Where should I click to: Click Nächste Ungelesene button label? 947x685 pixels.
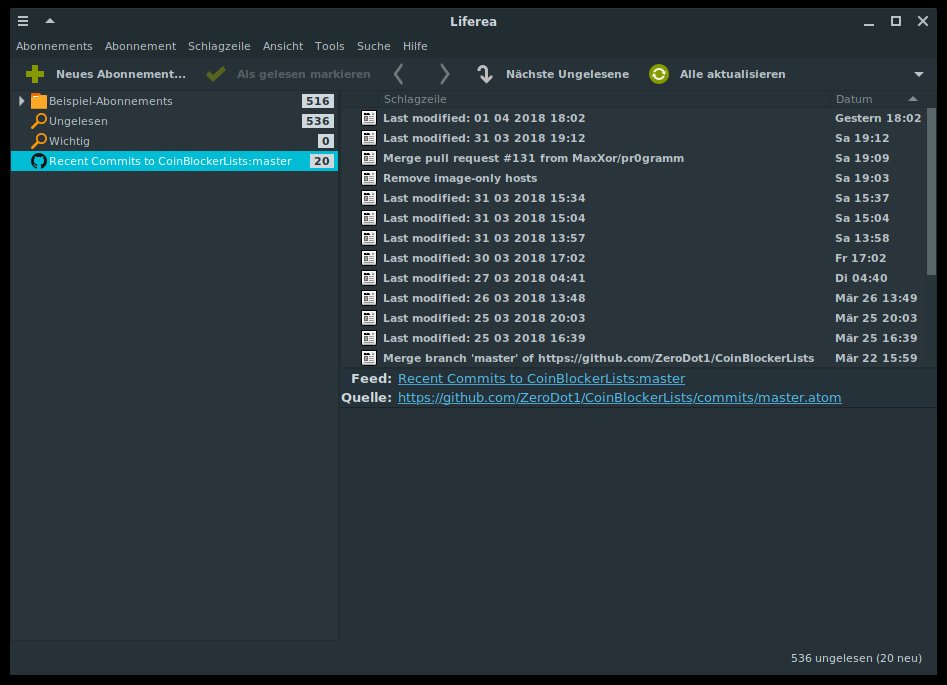coord(567,74)
